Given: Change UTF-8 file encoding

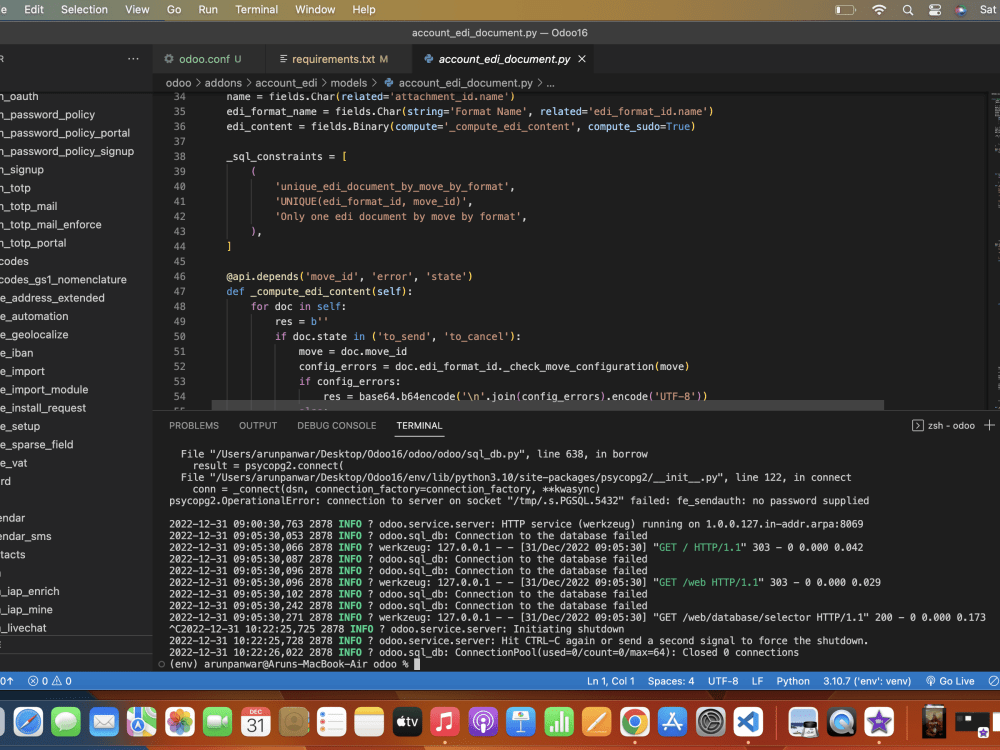Looking at the screenshot, I should click(722, 681).
